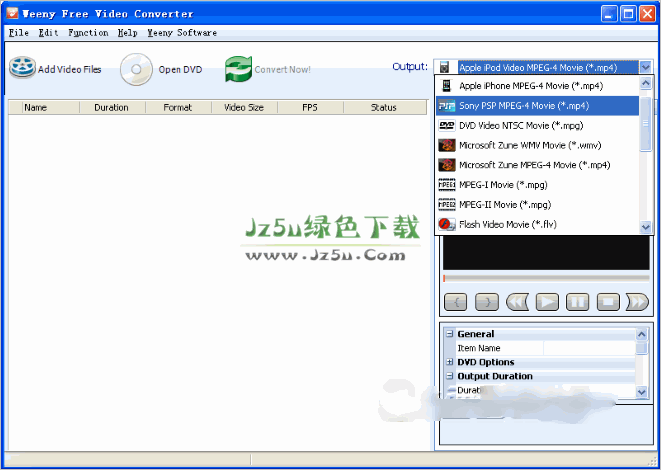
Task: Expand the DVD Options property group
Action: coord(450,362)
